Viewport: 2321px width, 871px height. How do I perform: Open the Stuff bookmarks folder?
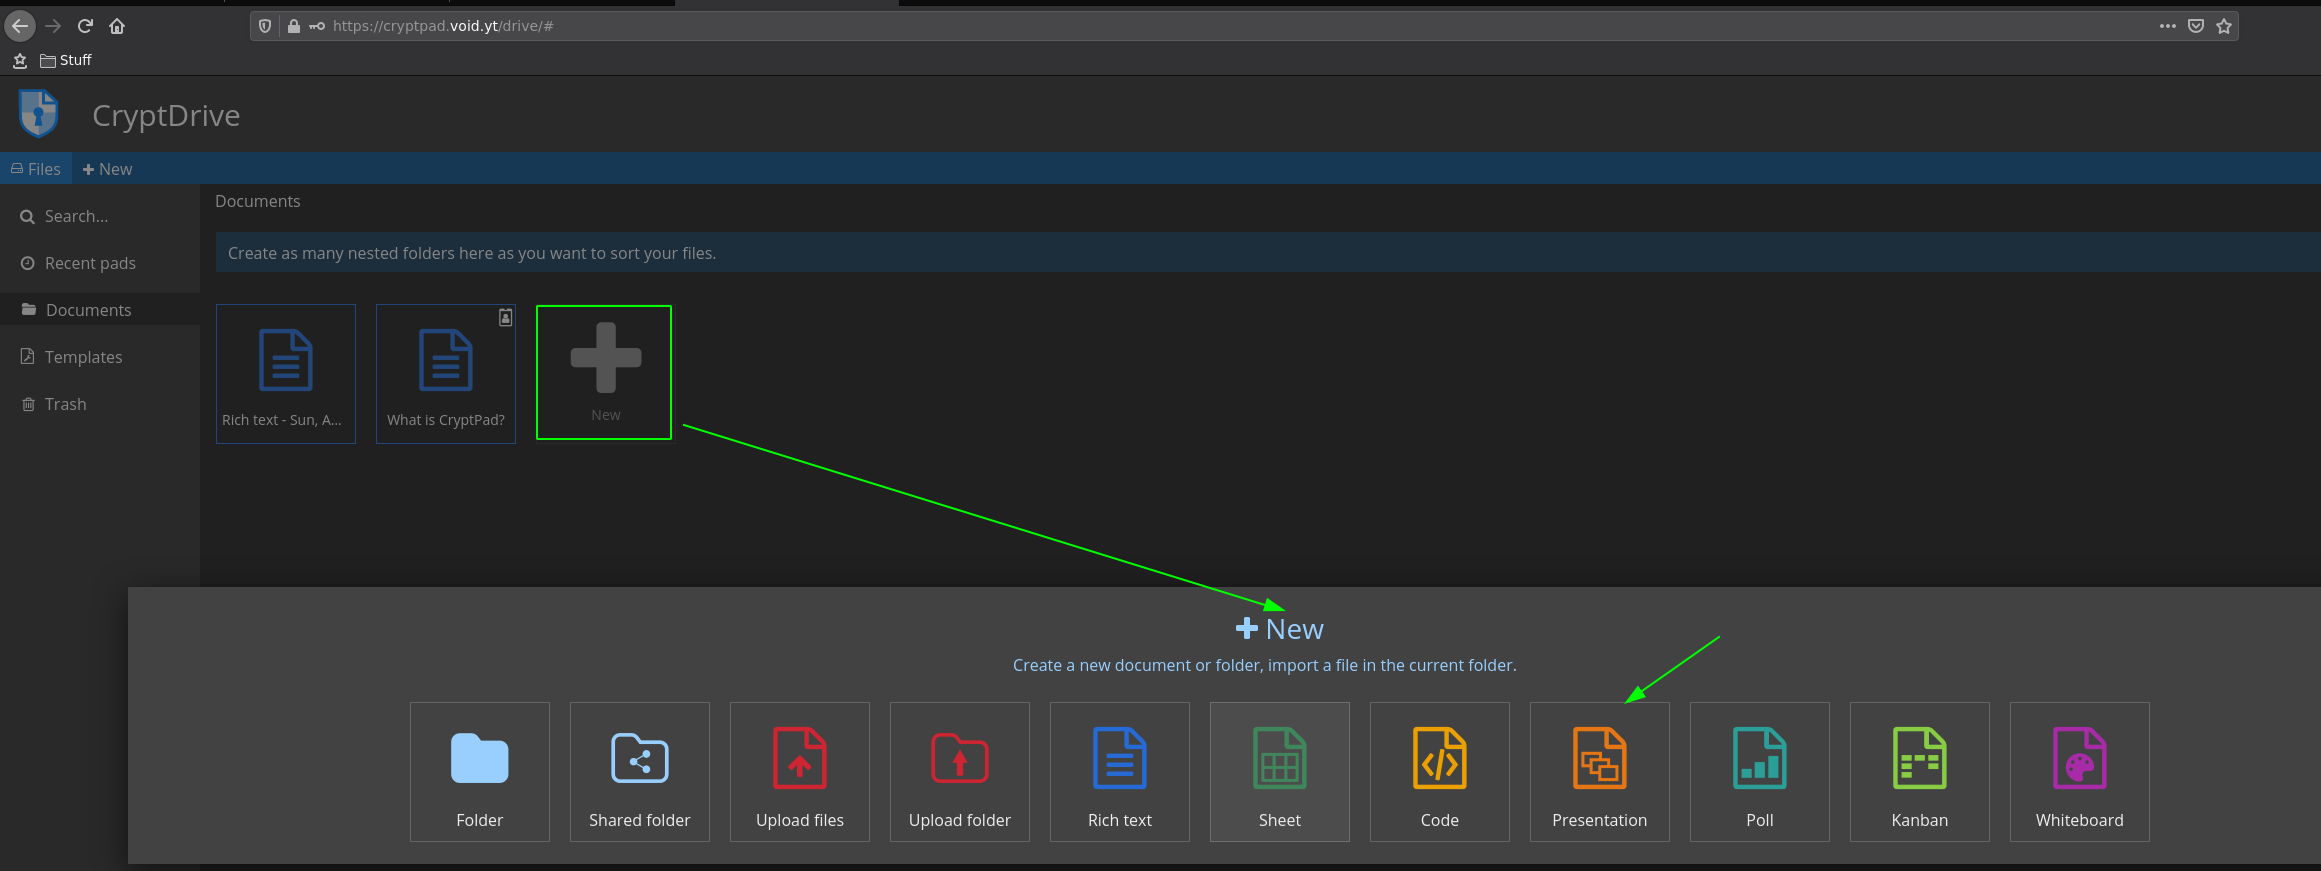[x=66, y=60]
